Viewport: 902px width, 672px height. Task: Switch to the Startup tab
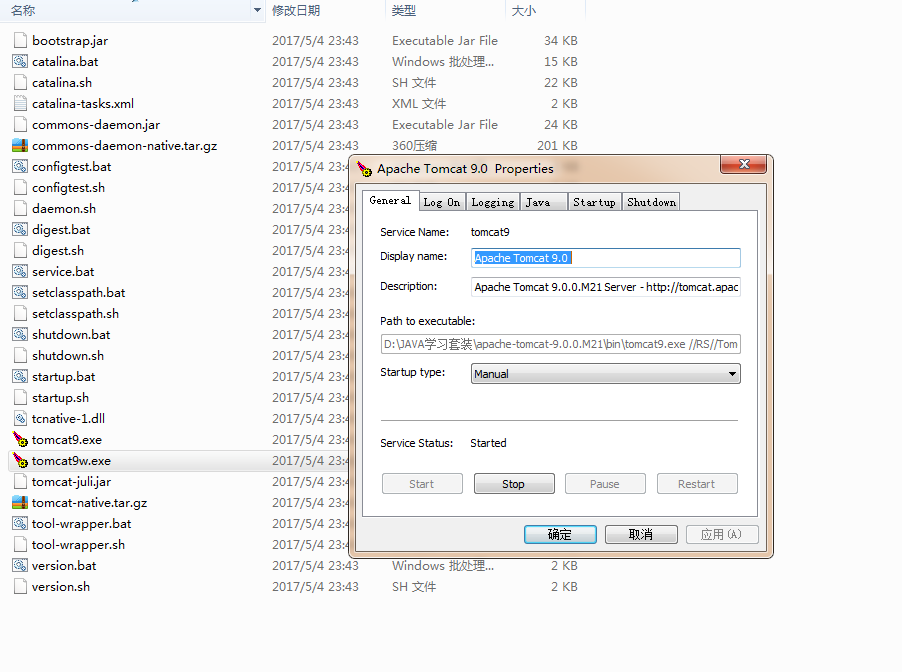(x=594, y=202)
